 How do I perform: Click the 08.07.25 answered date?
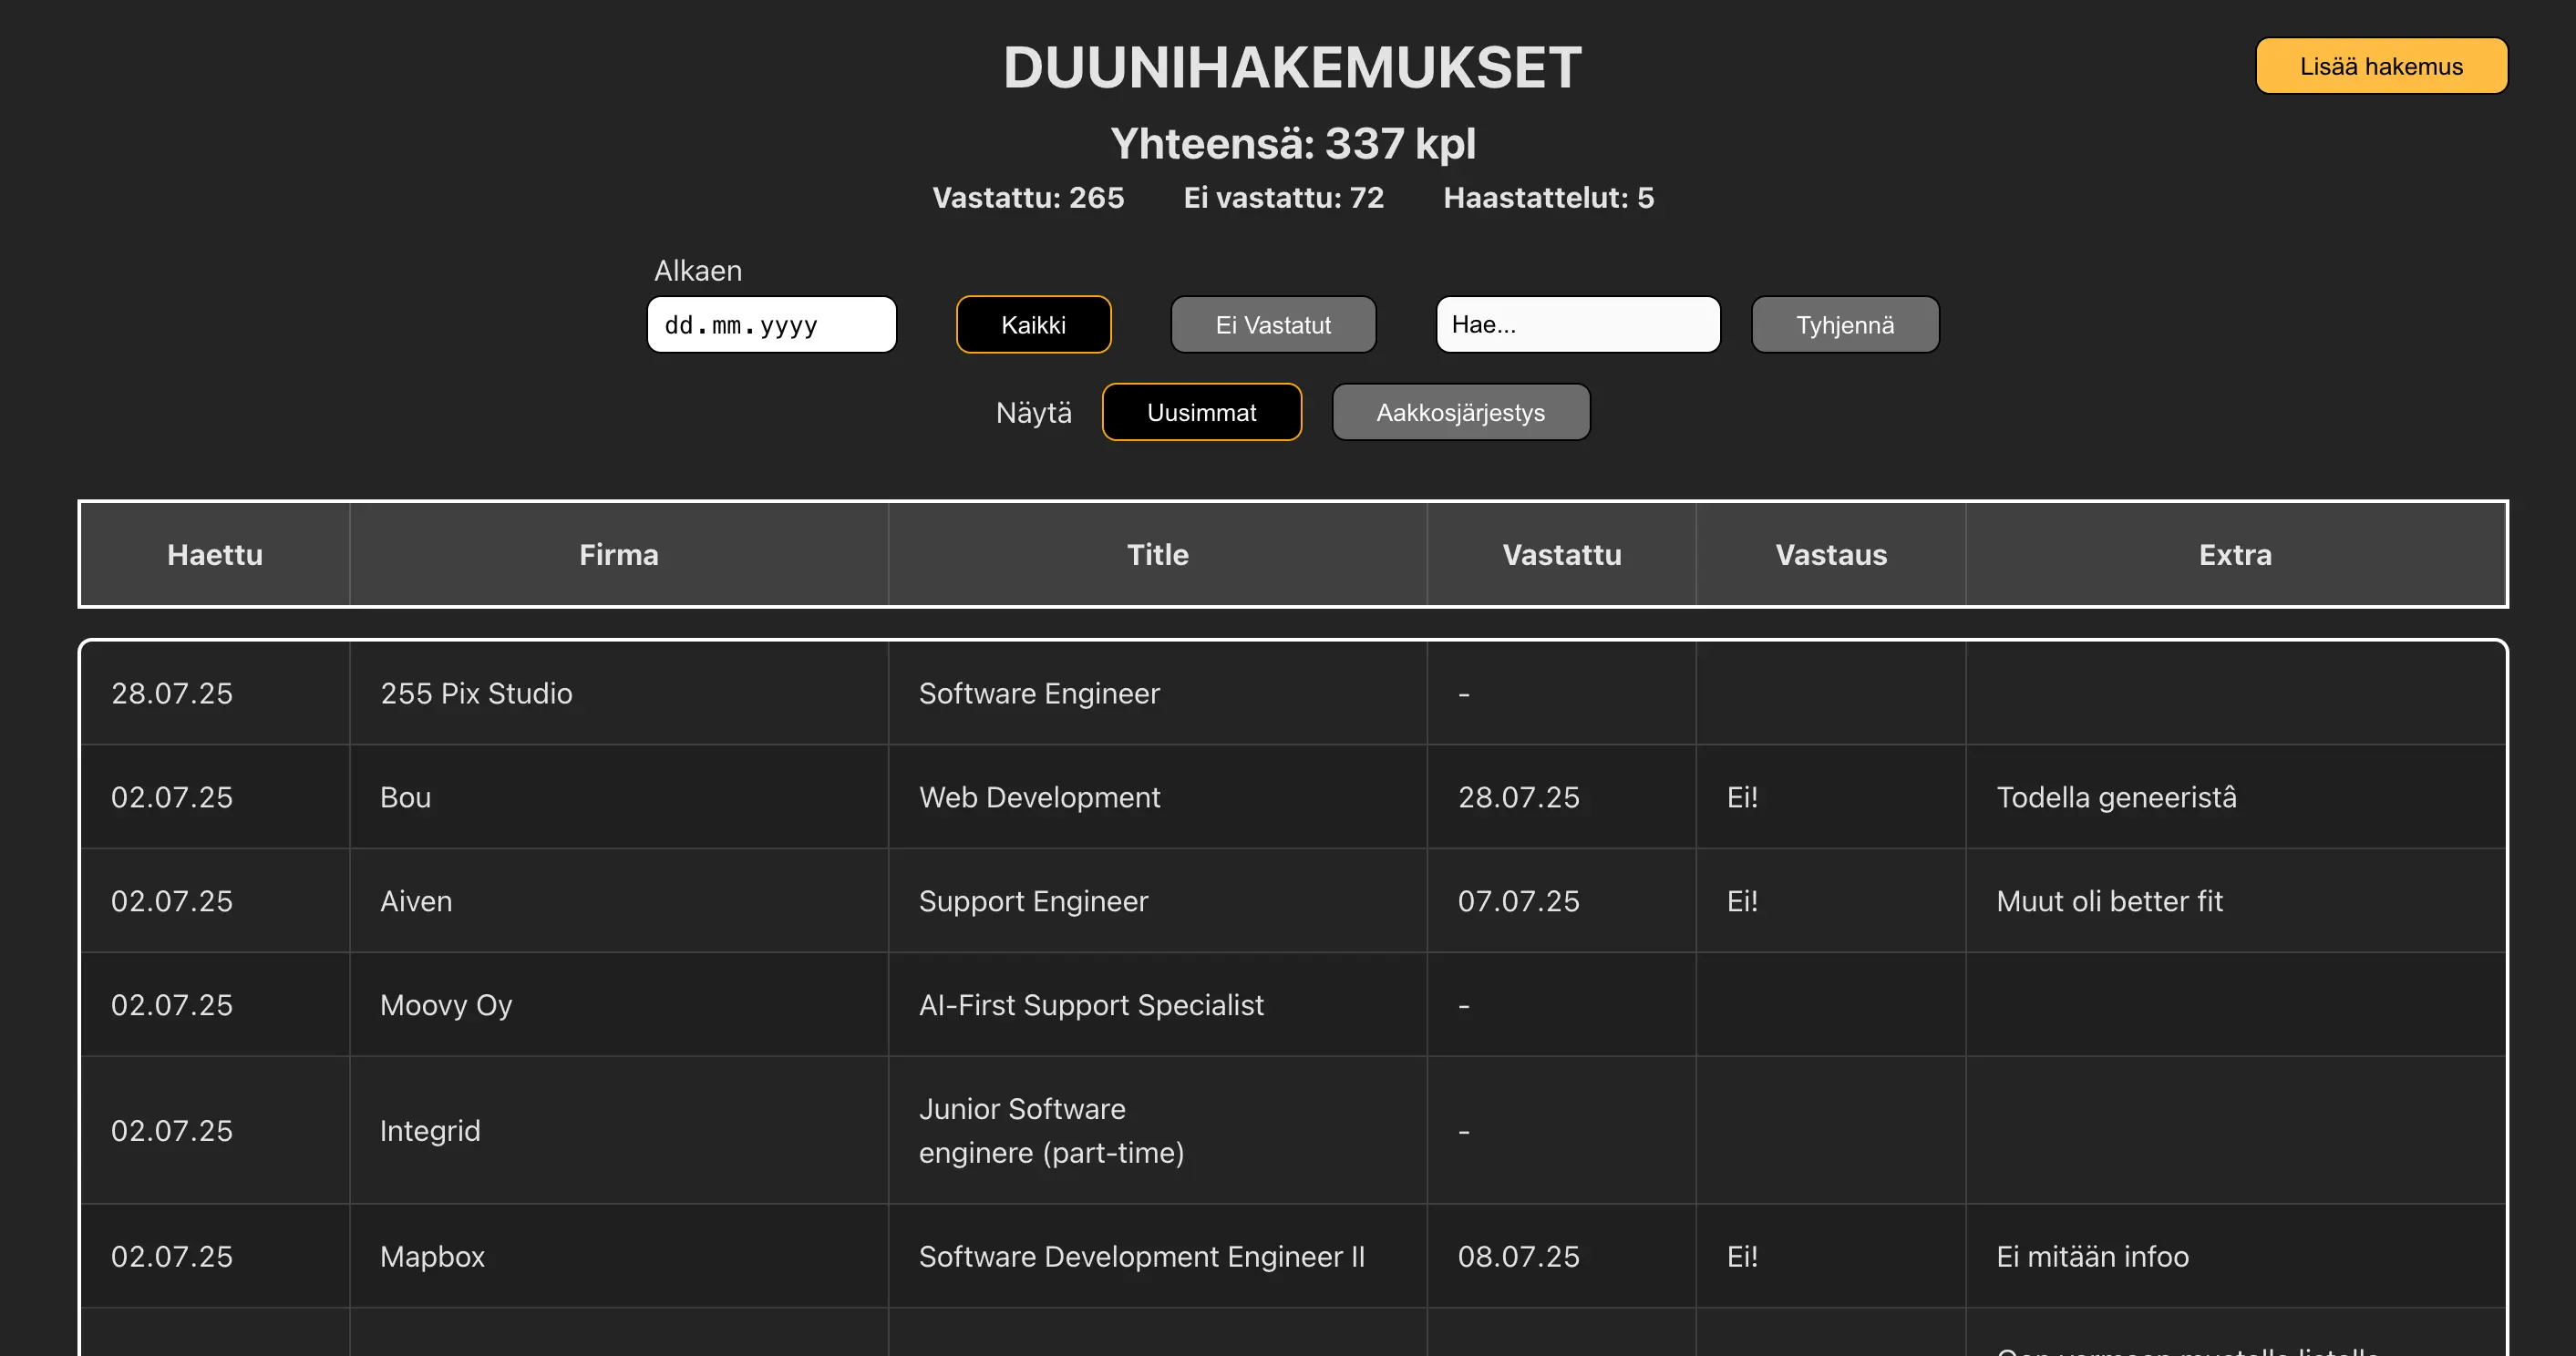click(x=1518, y=1256)
